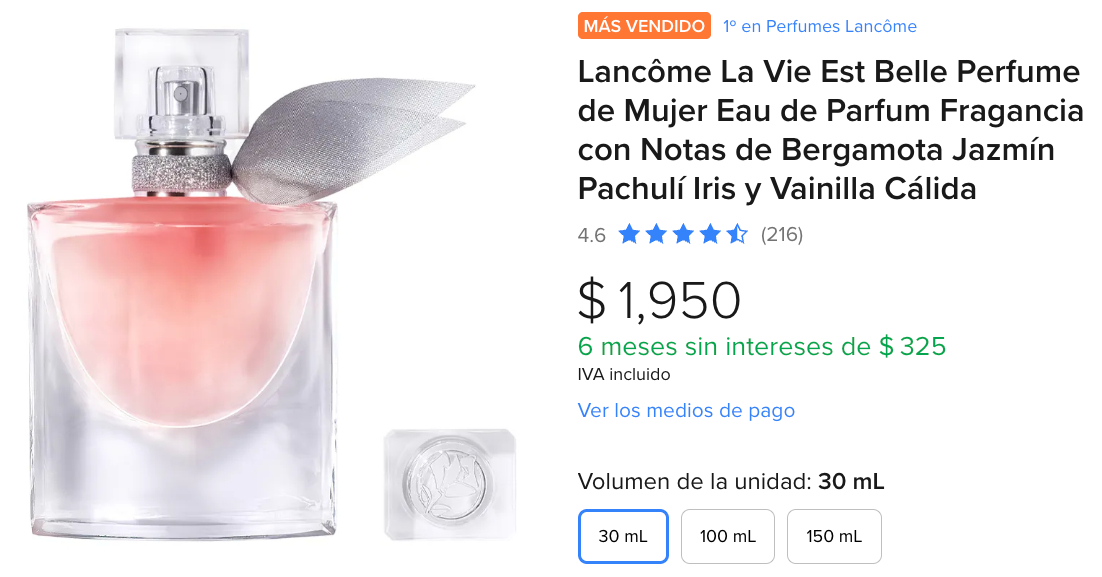1102x577 pixels.
Task: Click the $ 1,950 price
Action: point(659,300)
